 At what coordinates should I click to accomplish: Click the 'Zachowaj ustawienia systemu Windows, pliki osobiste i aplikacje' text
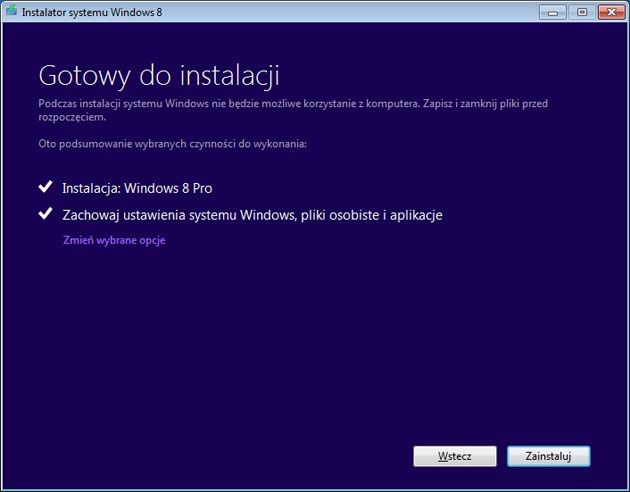pos(252,215)
